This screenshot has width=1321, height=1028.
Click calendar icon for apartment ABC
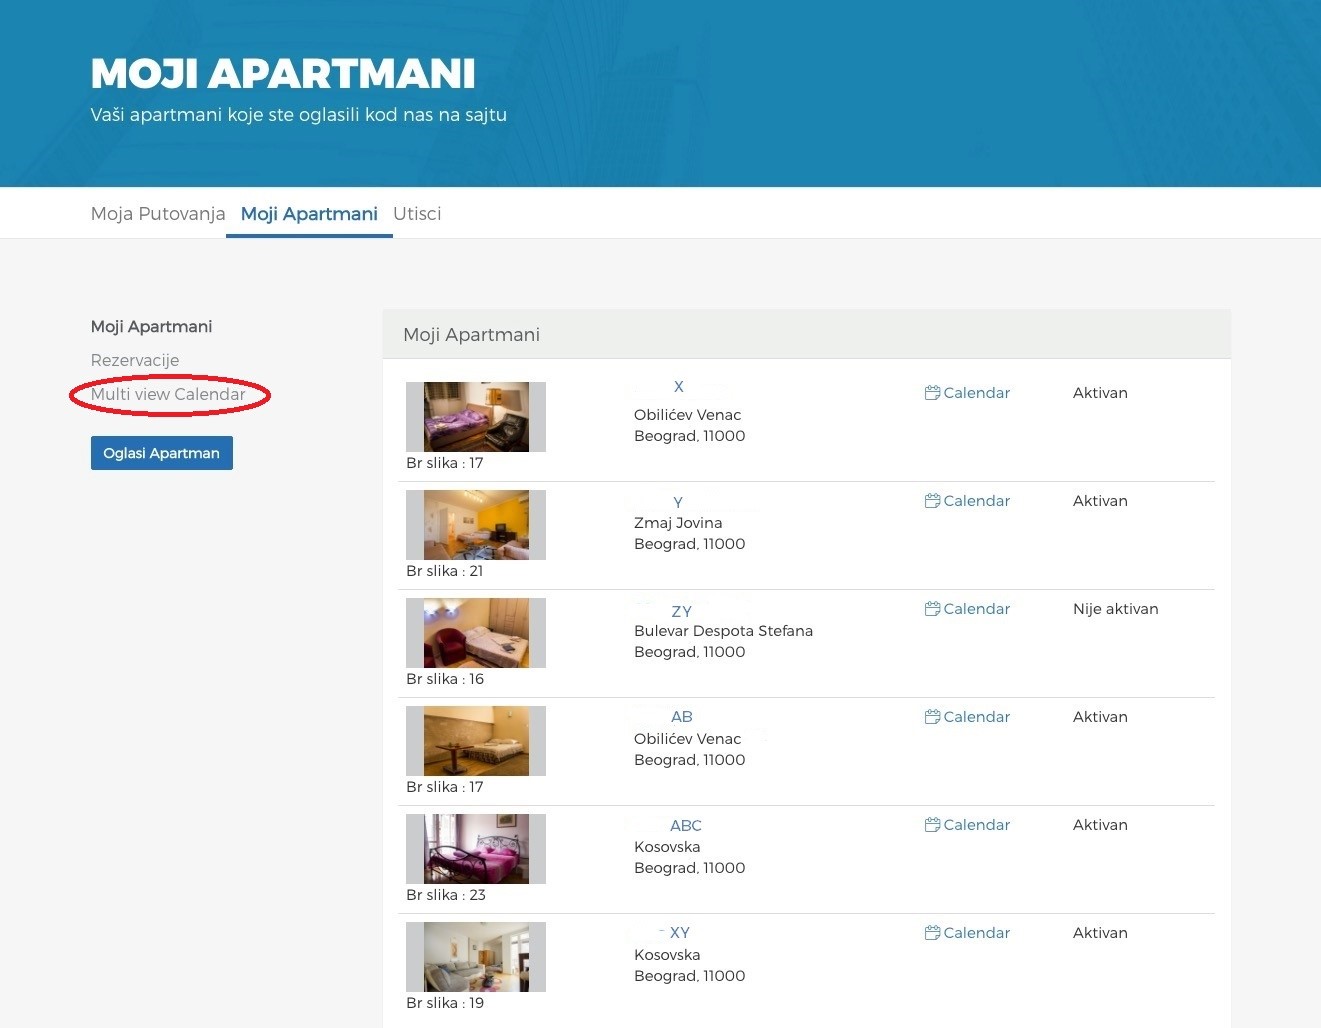click(x=932, y=825)
